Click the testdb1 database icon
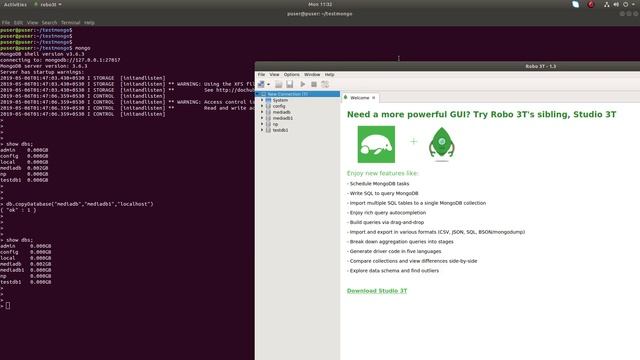 (x=268, y=130)
